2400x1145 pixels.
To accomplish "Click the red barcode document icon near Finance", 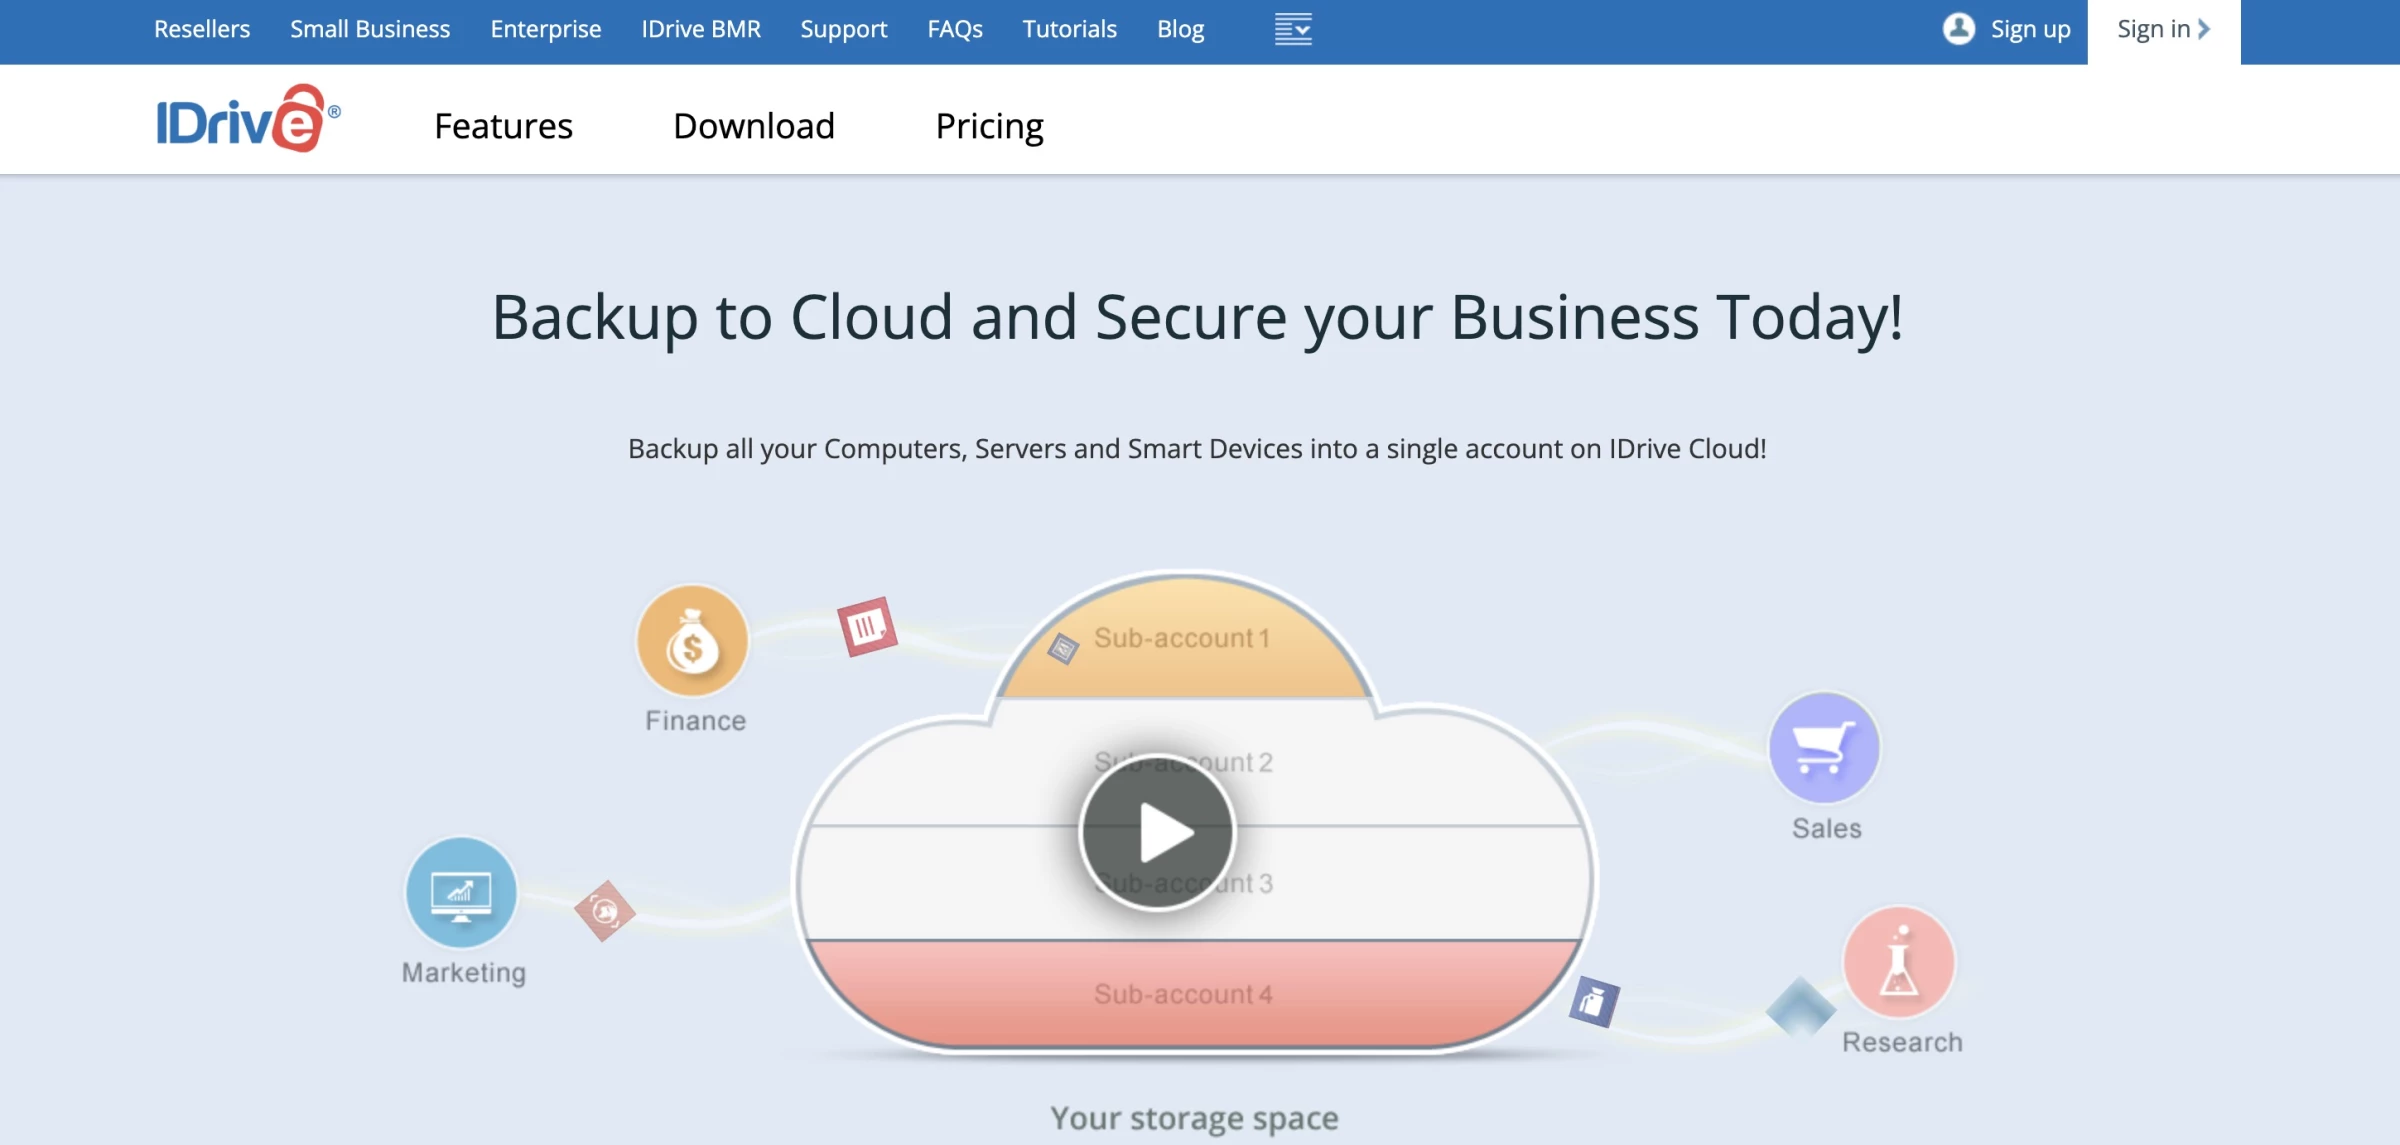I will click(x=867, y=627).
